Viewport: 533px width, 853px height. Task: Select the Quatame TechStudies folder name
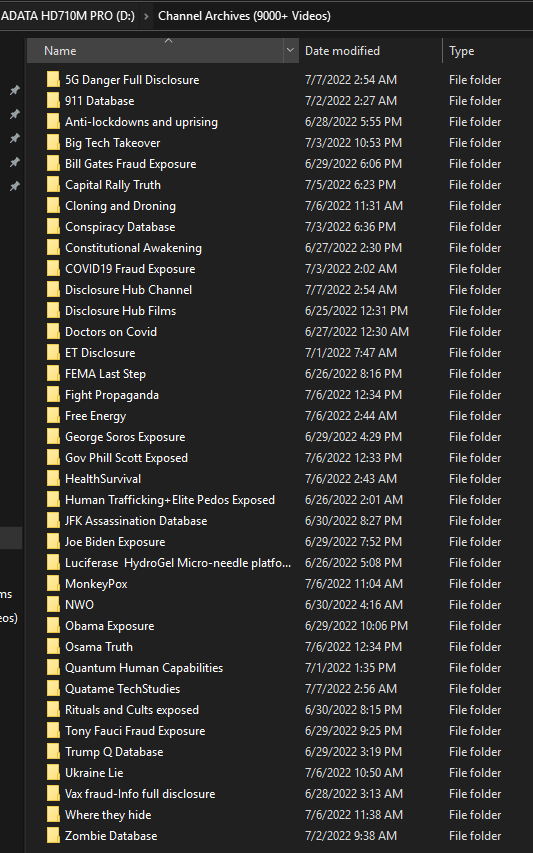coord(122,689)
